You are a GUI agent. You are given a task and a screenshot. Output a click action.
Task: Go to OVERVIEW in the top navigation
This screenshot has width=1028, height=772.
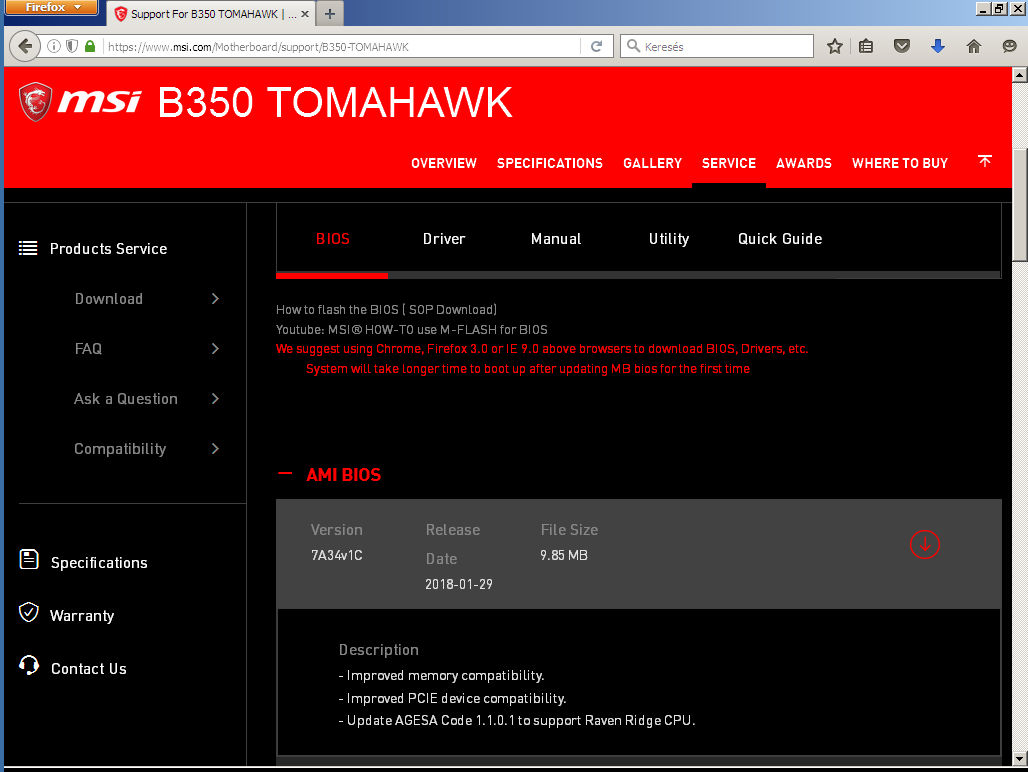(x=444, y=163)
